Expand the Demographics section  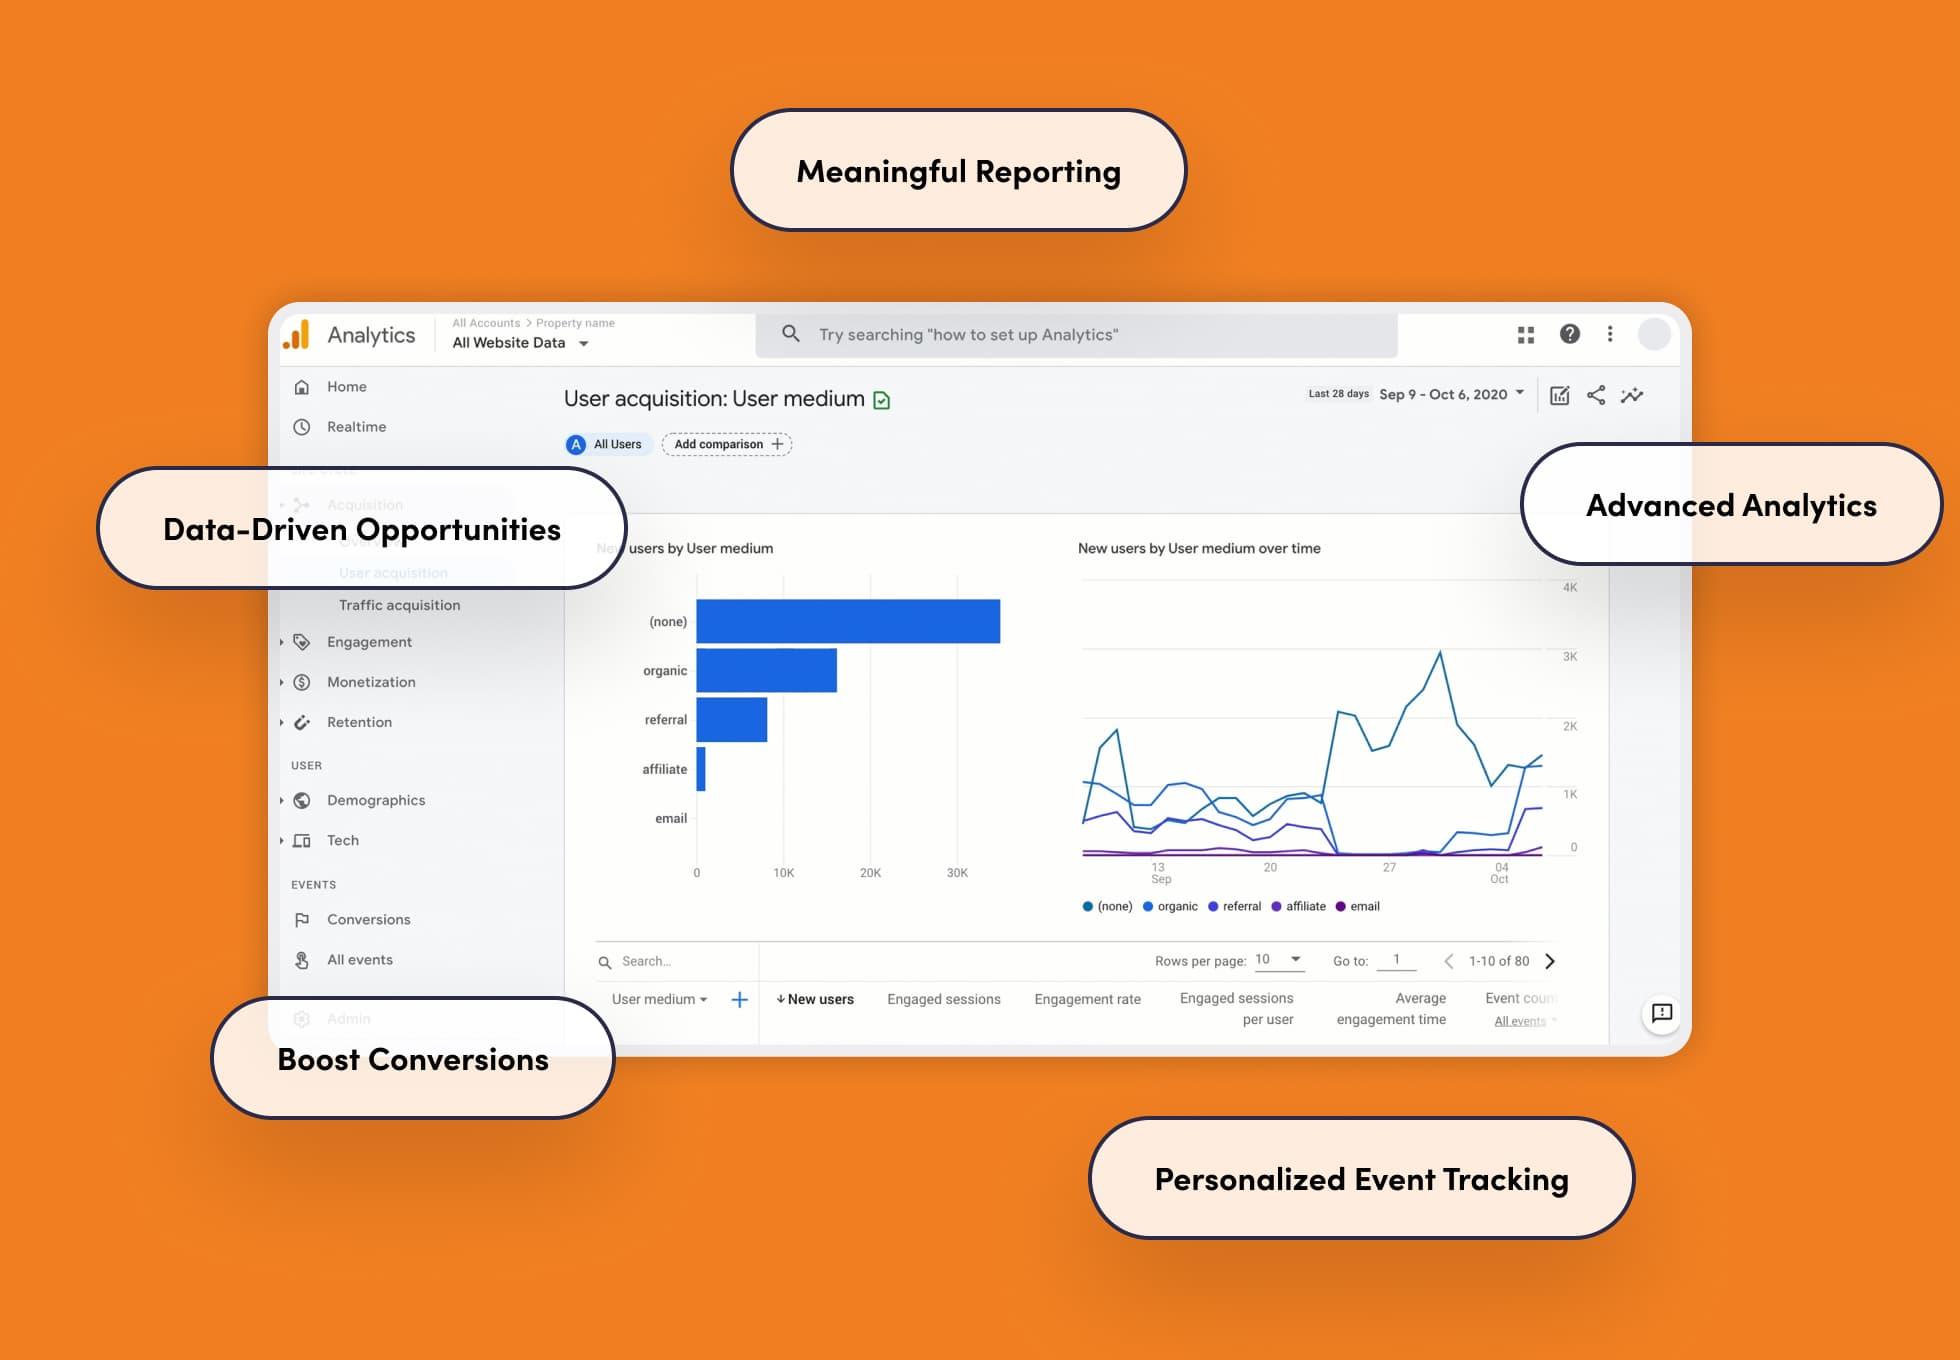(289, 800)
